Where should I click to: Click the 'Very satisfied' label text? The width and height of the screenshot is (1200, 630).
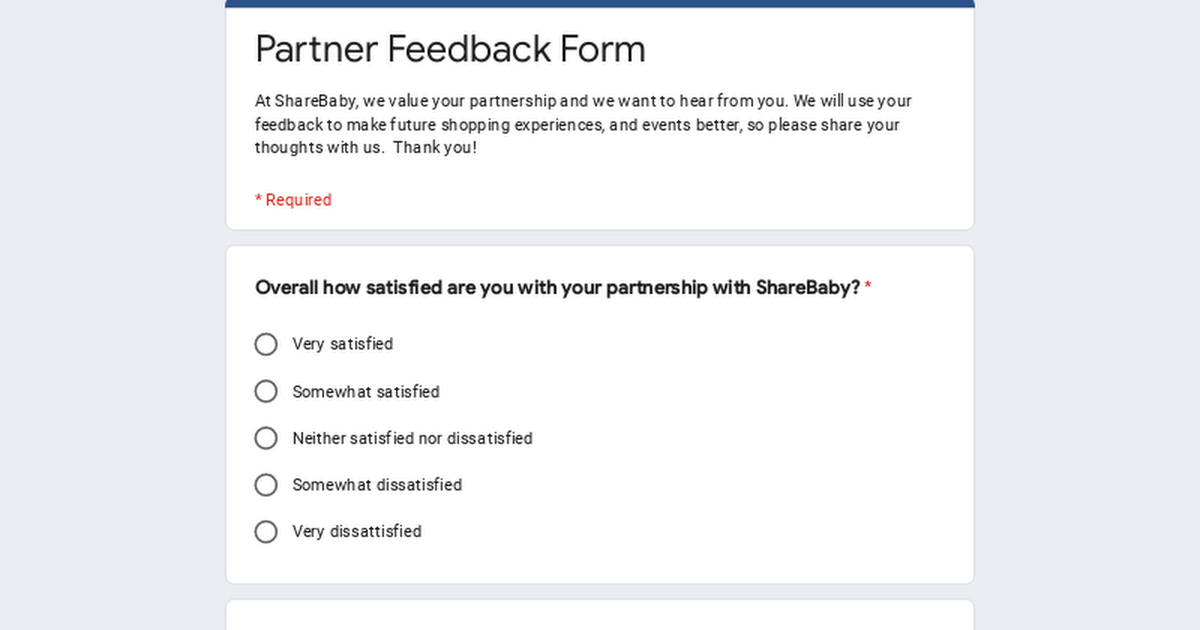coord(342,345)
